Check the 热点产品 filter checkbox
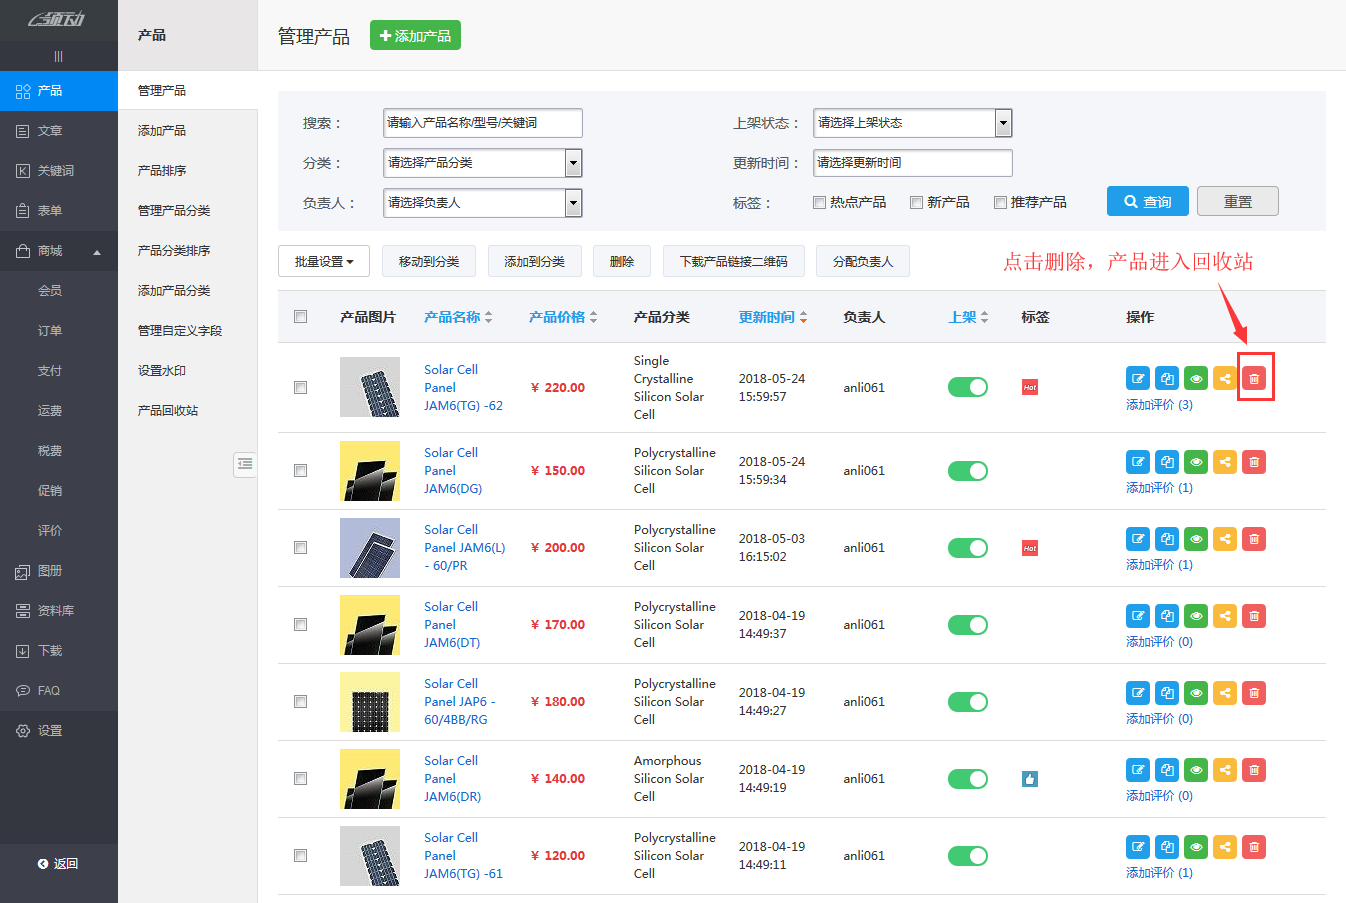This screenshot has height=903, width=1346. (x=819, y=202)
